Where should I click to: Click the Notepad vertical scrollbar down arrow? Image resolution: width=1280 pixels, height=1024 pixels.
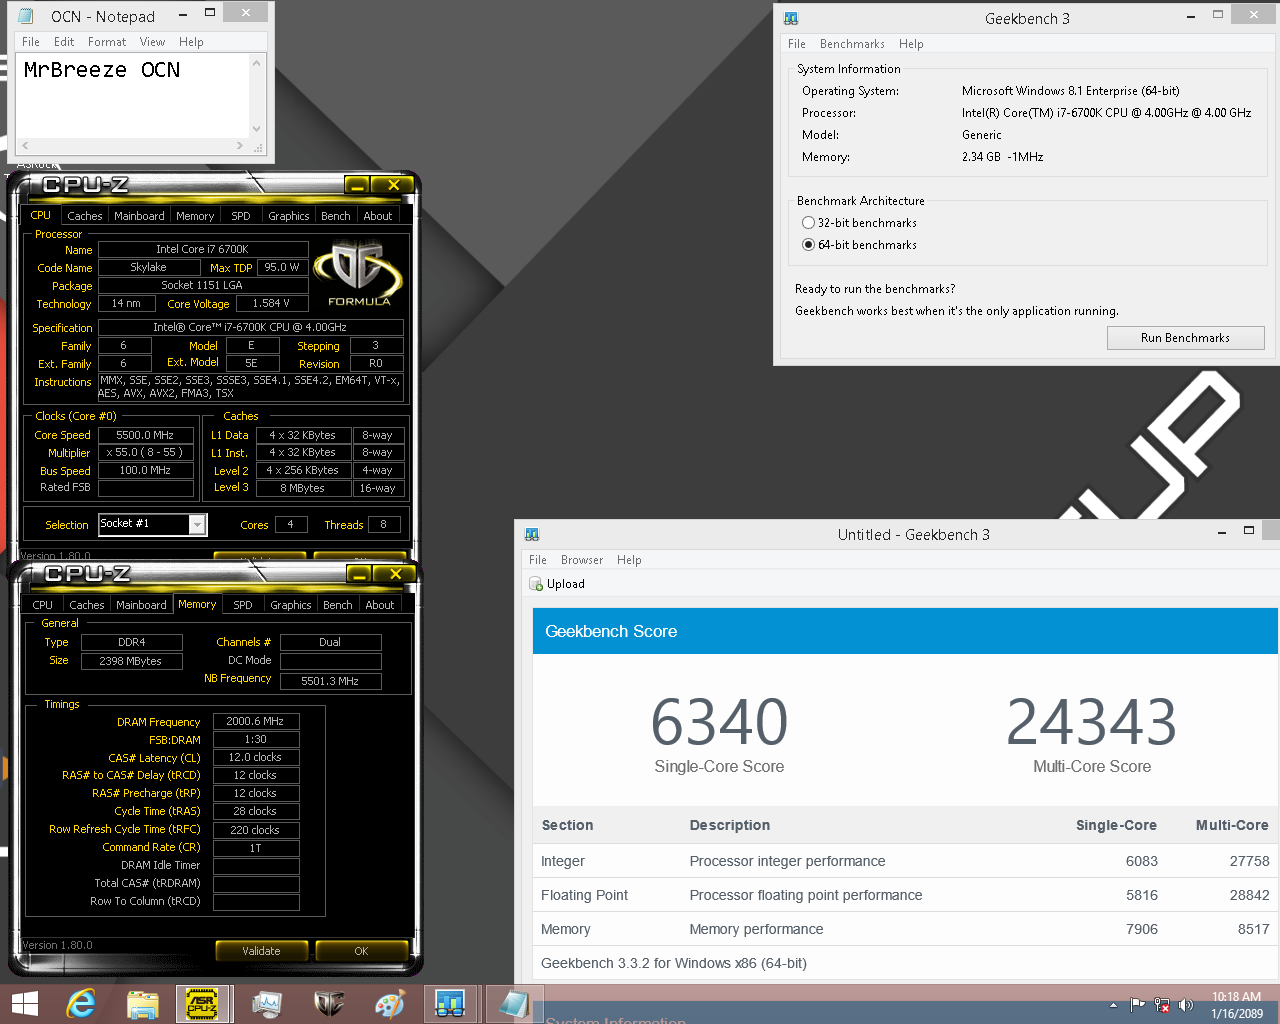tap(257, 129)
